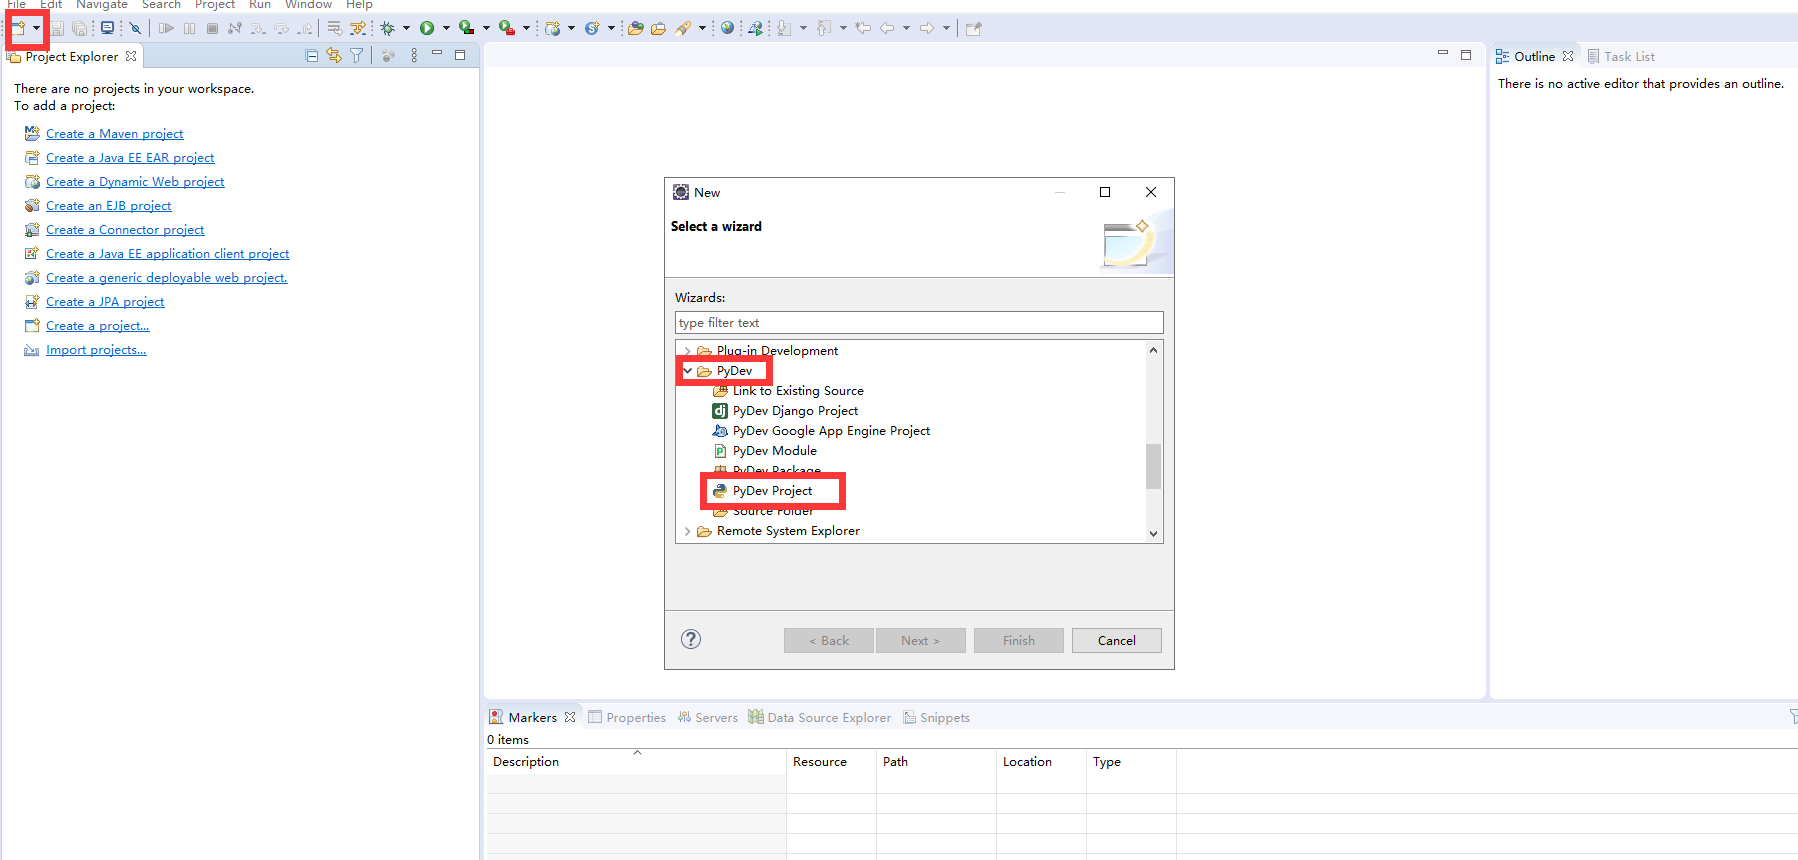Click the help question mark icon

[691, 639]
